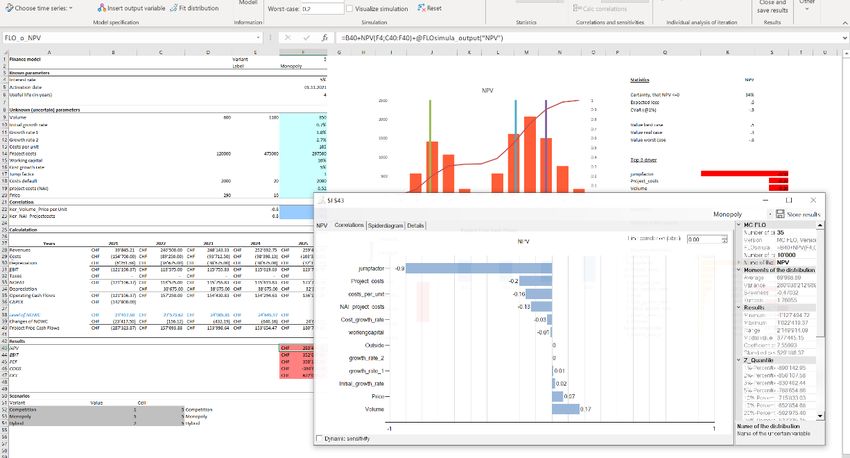Click the Jump factor parameter label

pyautogui.click(x=21, y=174)
